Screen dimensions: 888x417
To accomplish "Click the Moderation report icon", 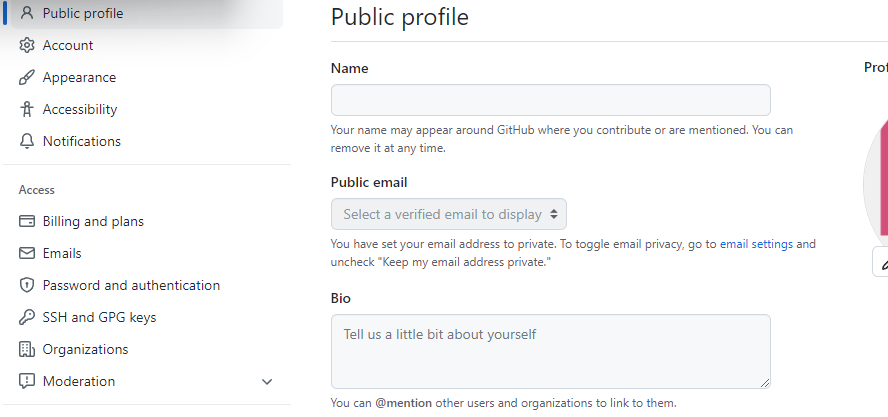I will coord(27,381).
